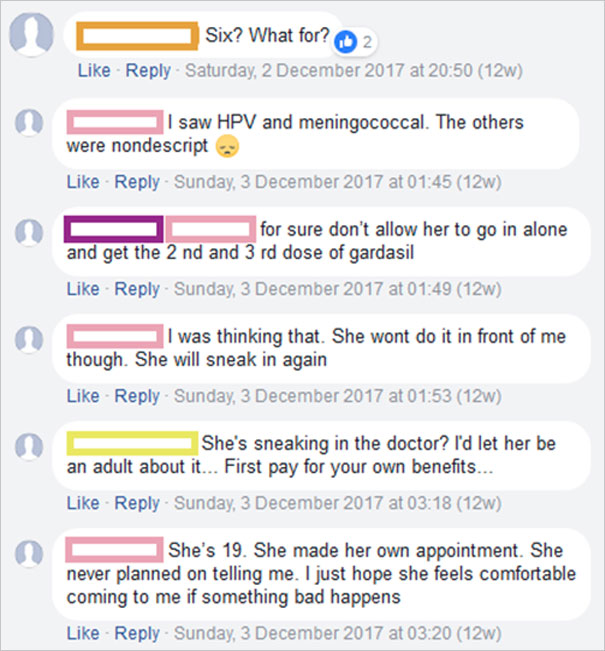Click the sad emoji after "nondescript"
605x651 pixels.
point(227,146)
